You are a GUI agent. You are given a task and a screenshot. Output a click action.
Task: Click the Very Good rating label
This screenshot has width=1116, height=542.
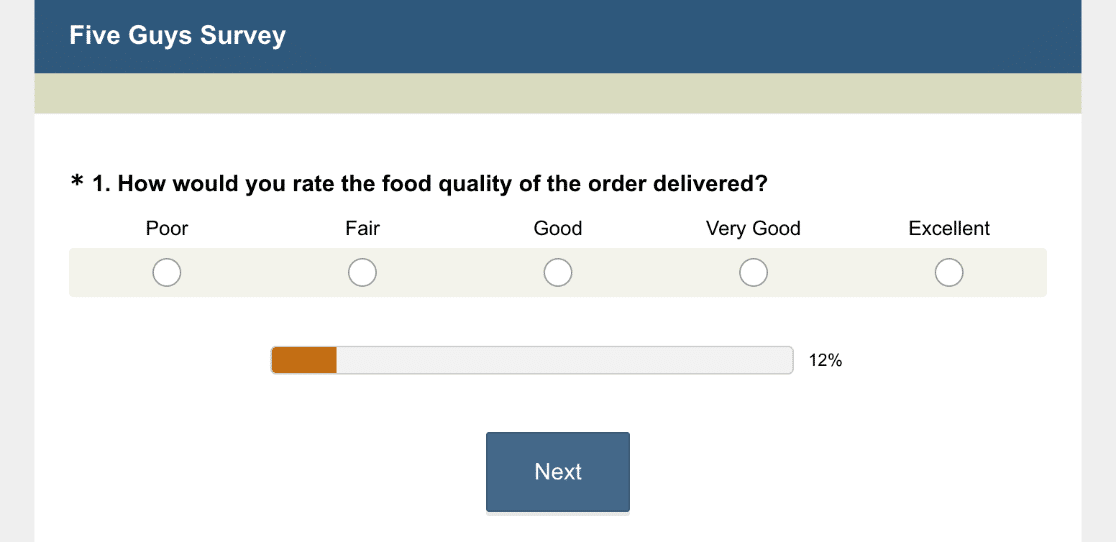[753, 229]
